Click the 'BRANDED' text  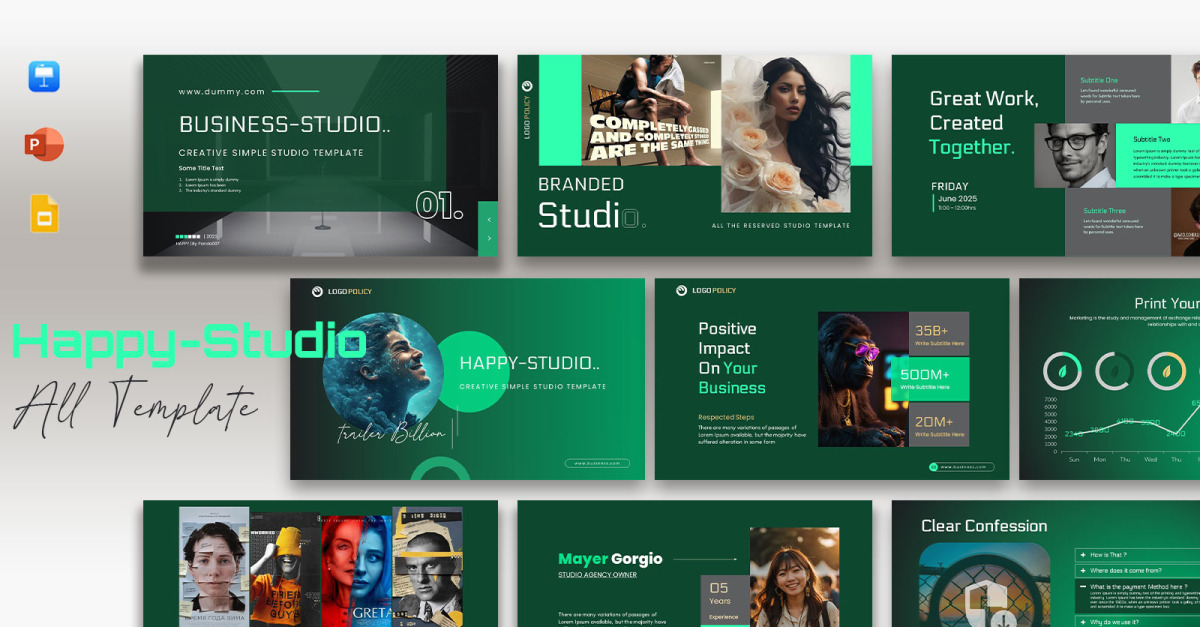pos(580,184)
